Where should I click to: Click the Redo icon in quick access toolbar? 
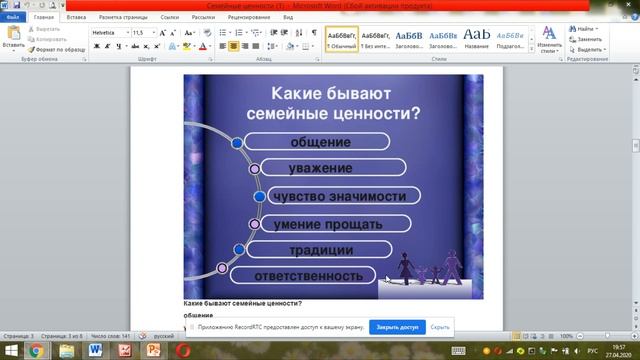click(42, 5)
